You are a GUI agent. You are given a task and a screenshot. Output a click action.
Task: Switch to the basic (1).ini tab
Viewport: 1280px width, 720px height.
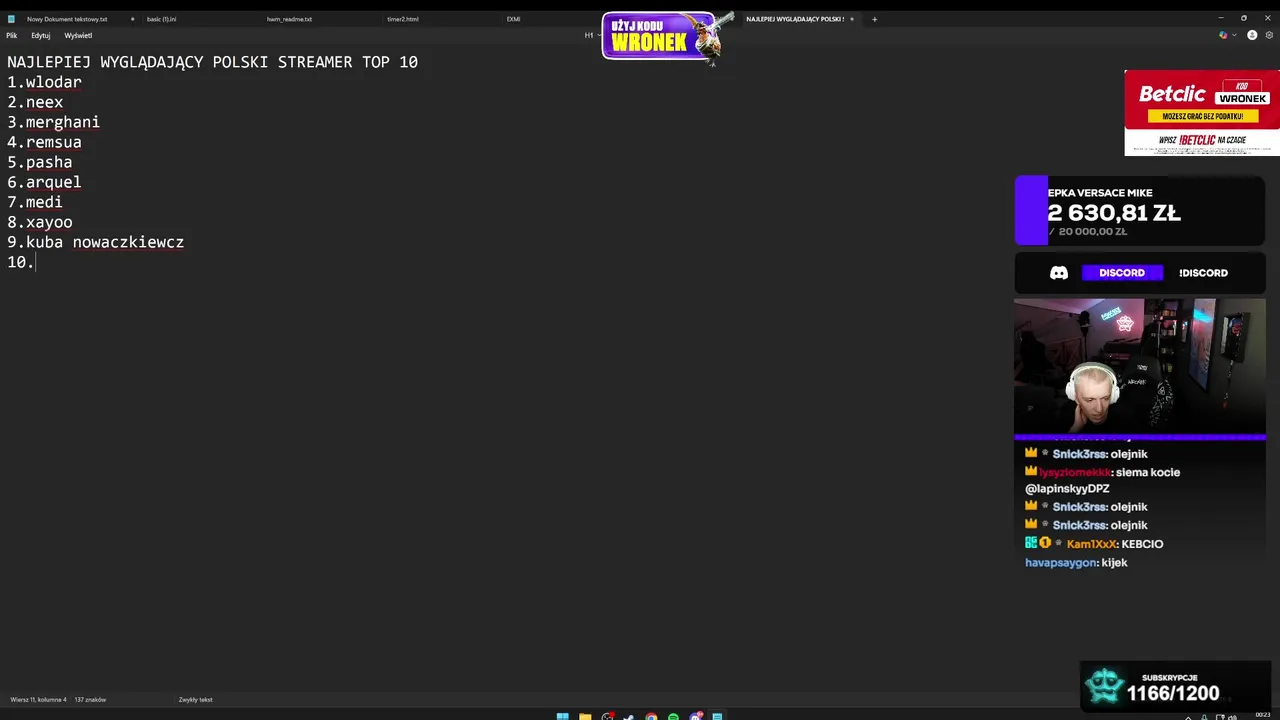(161, 19)
